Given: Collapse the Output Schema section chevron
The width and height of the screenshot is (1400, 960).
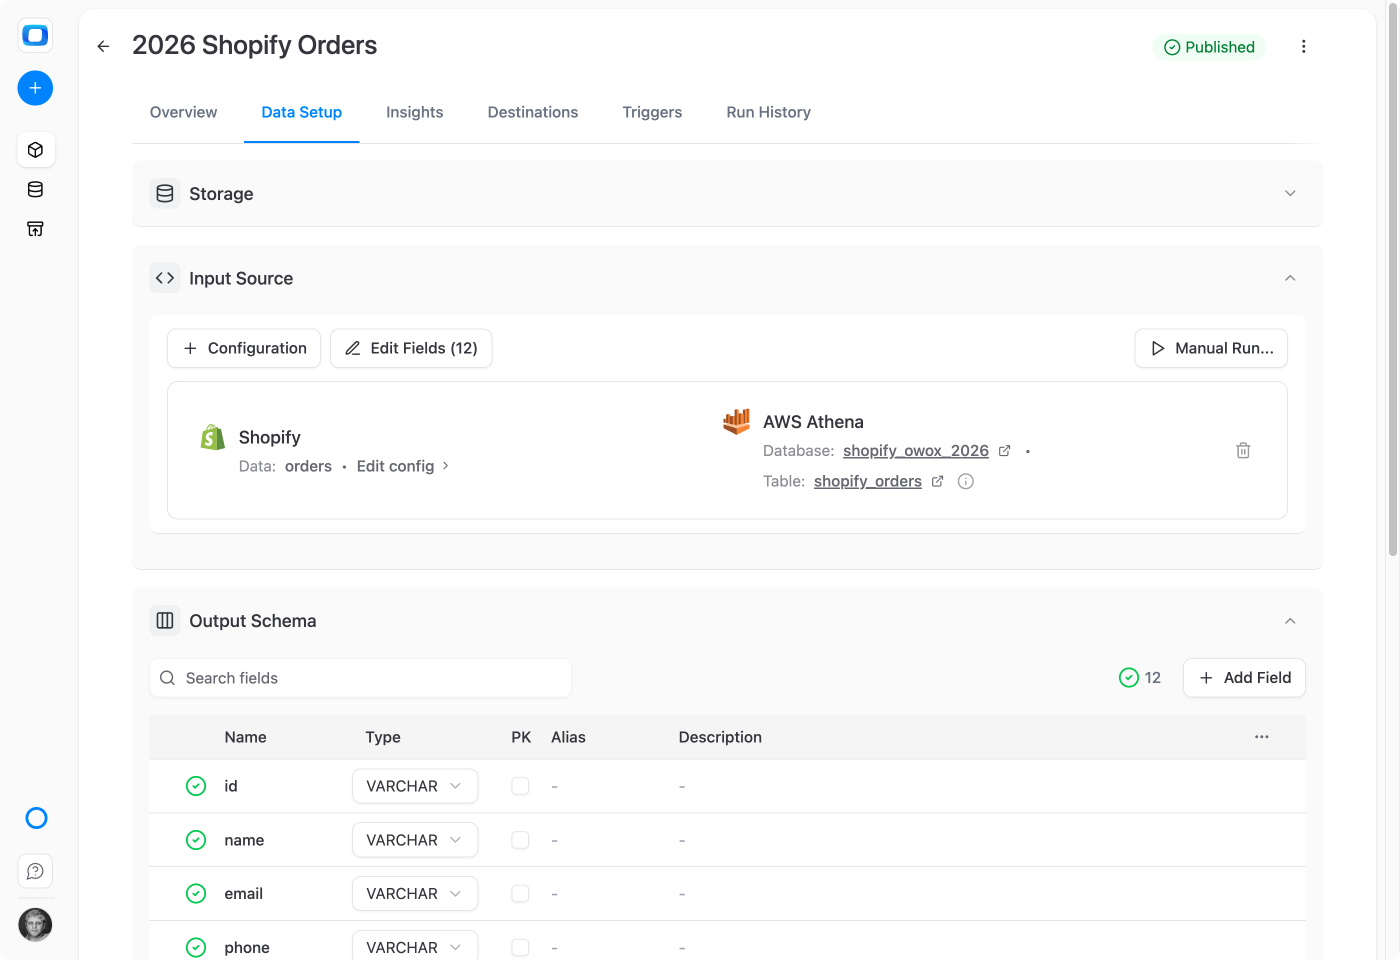Looking at the screenshot, I should coord(1290,621).
